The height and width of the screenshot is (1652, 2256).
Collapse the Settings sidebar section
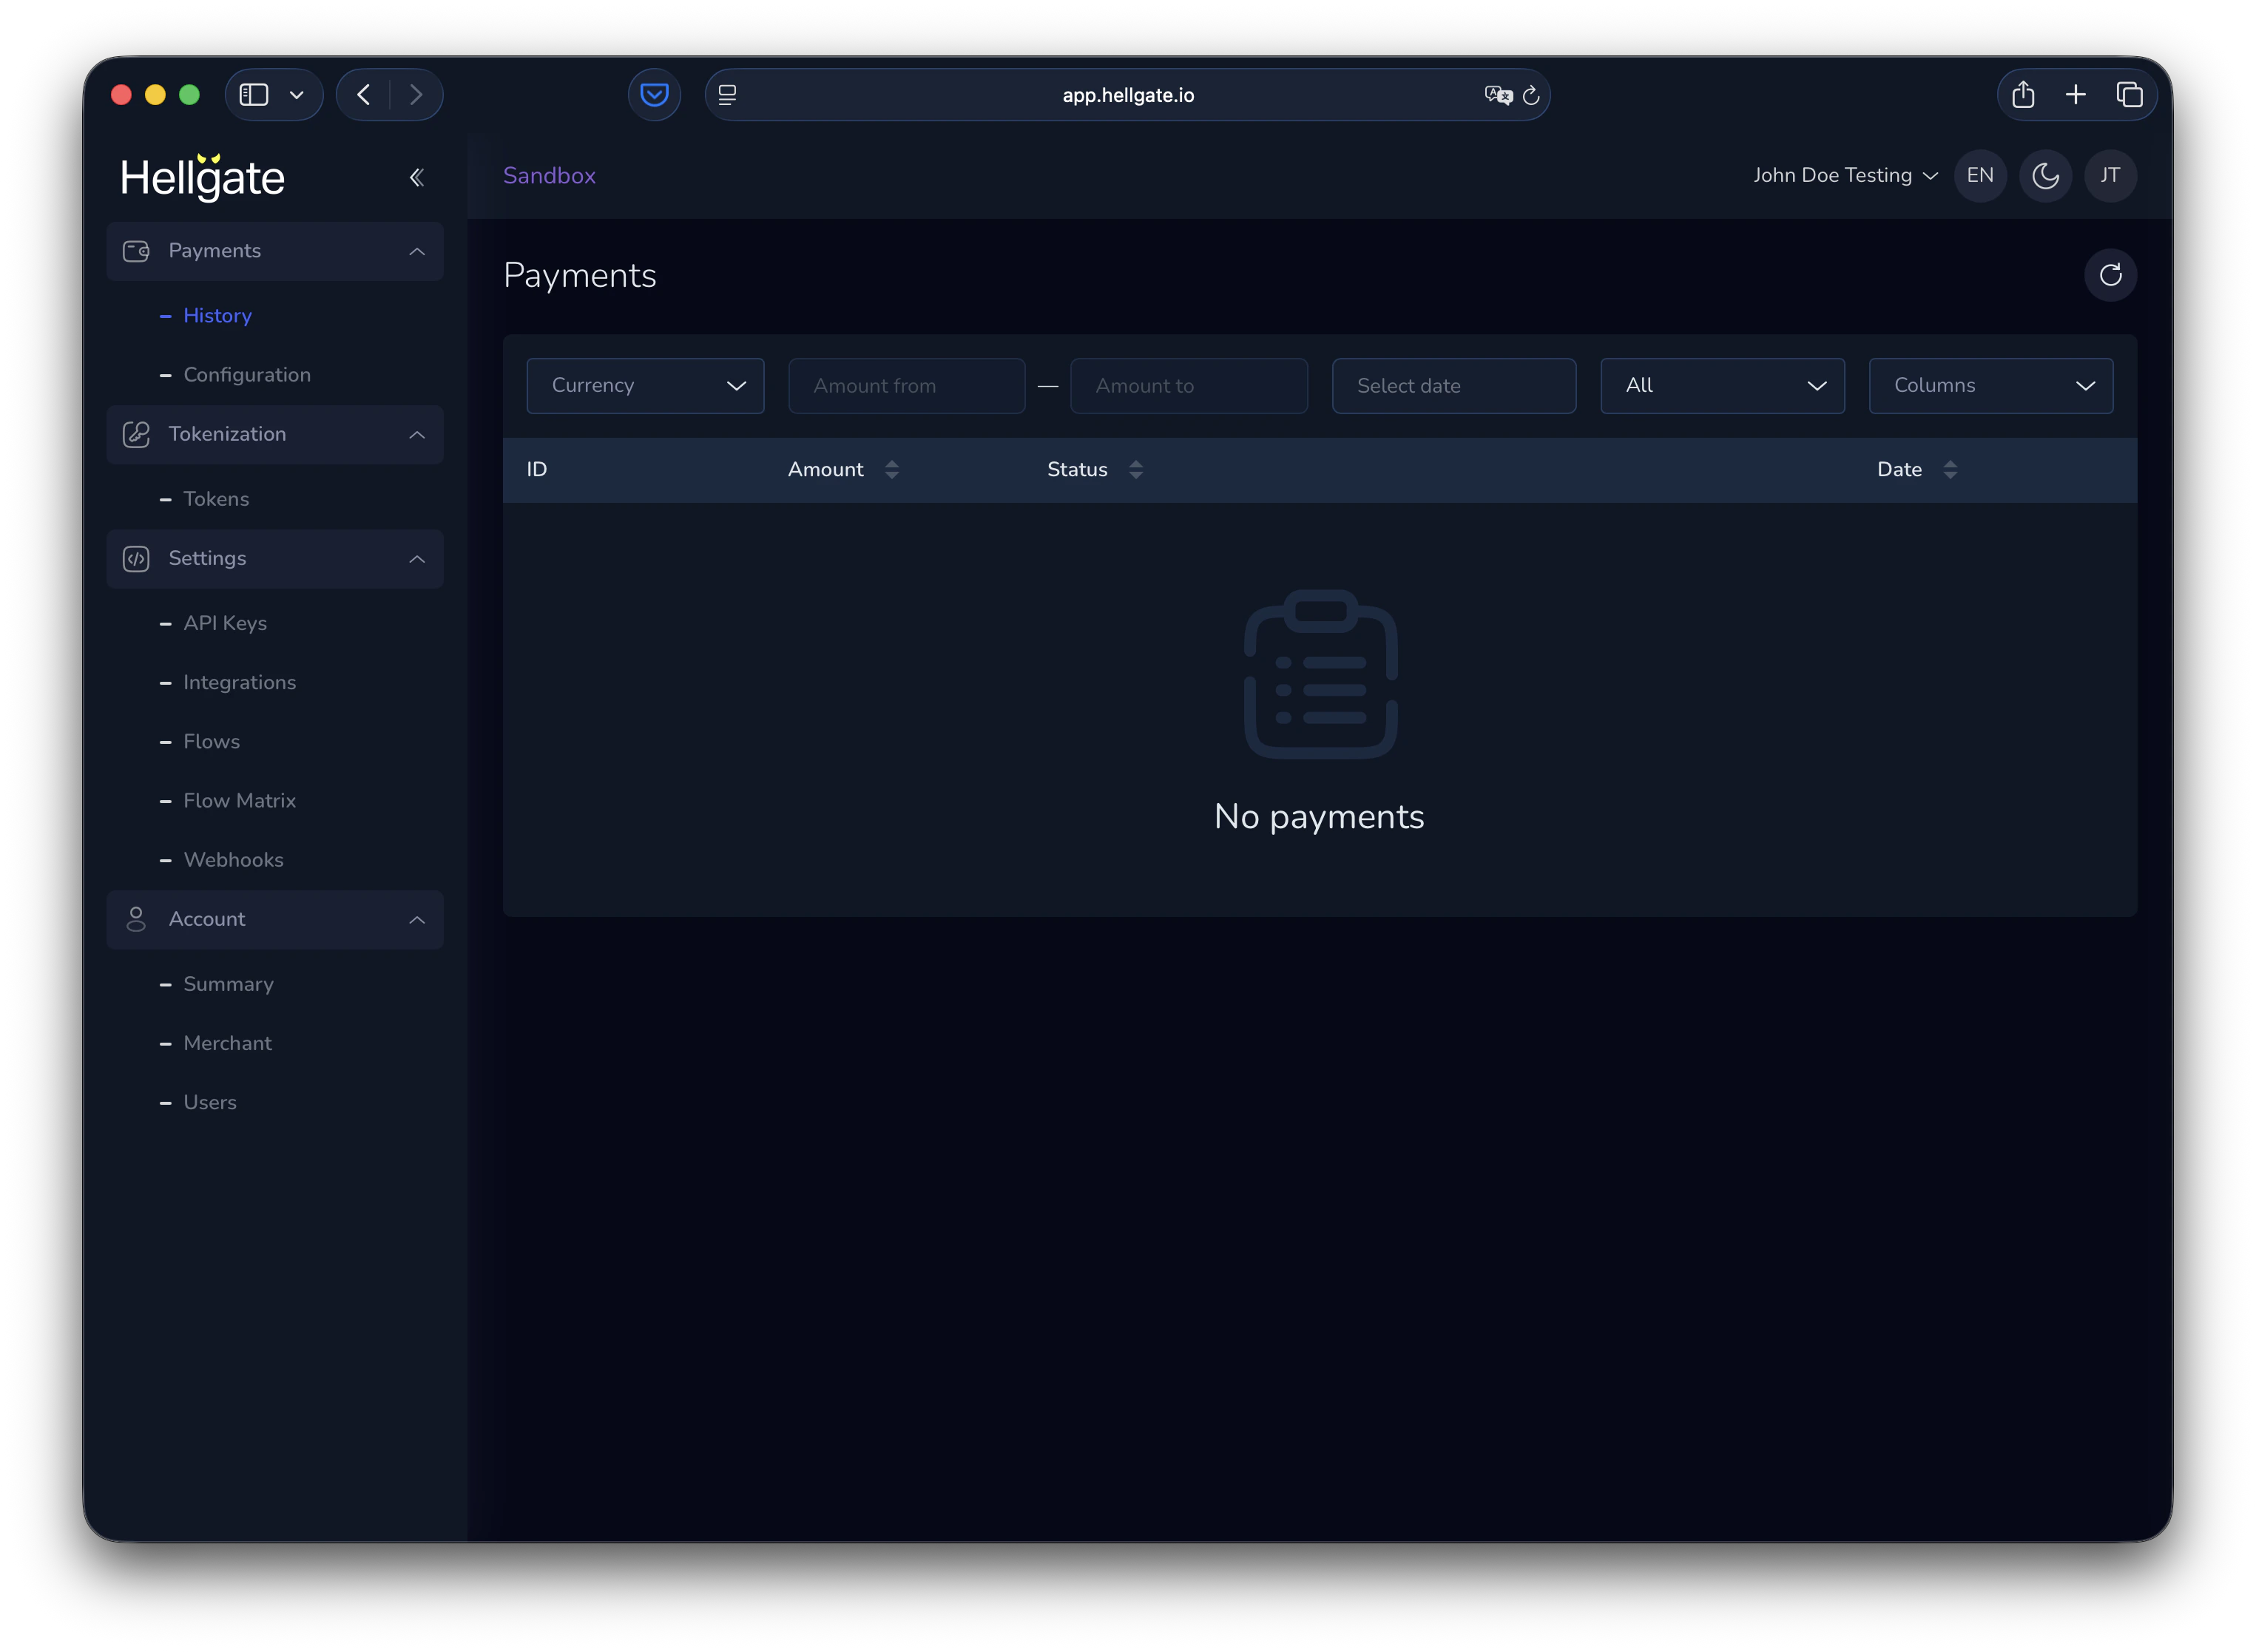coord(417,558)
